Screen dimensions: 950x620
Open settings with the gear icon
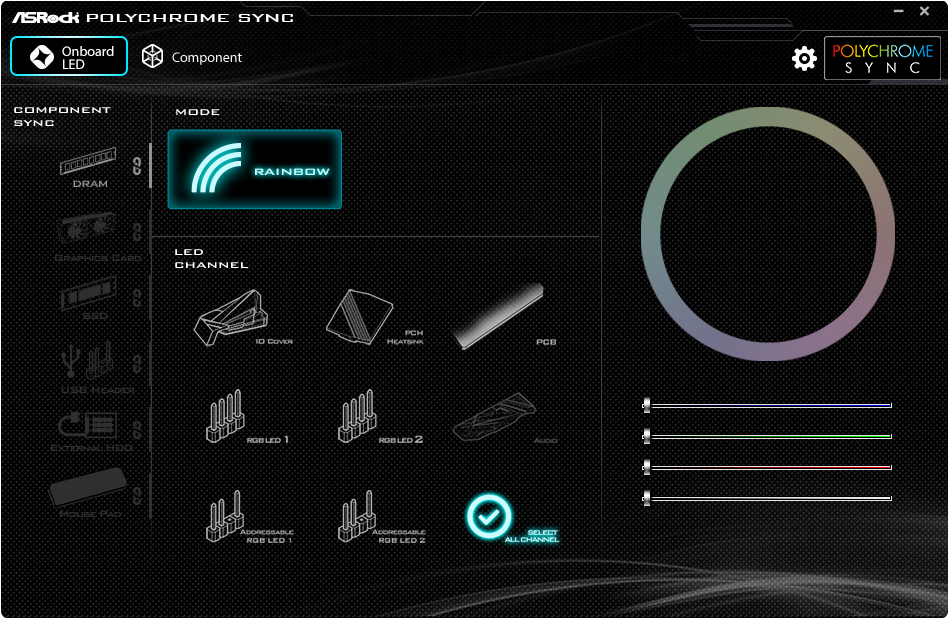pyautogui.click(x=804, y=58)
